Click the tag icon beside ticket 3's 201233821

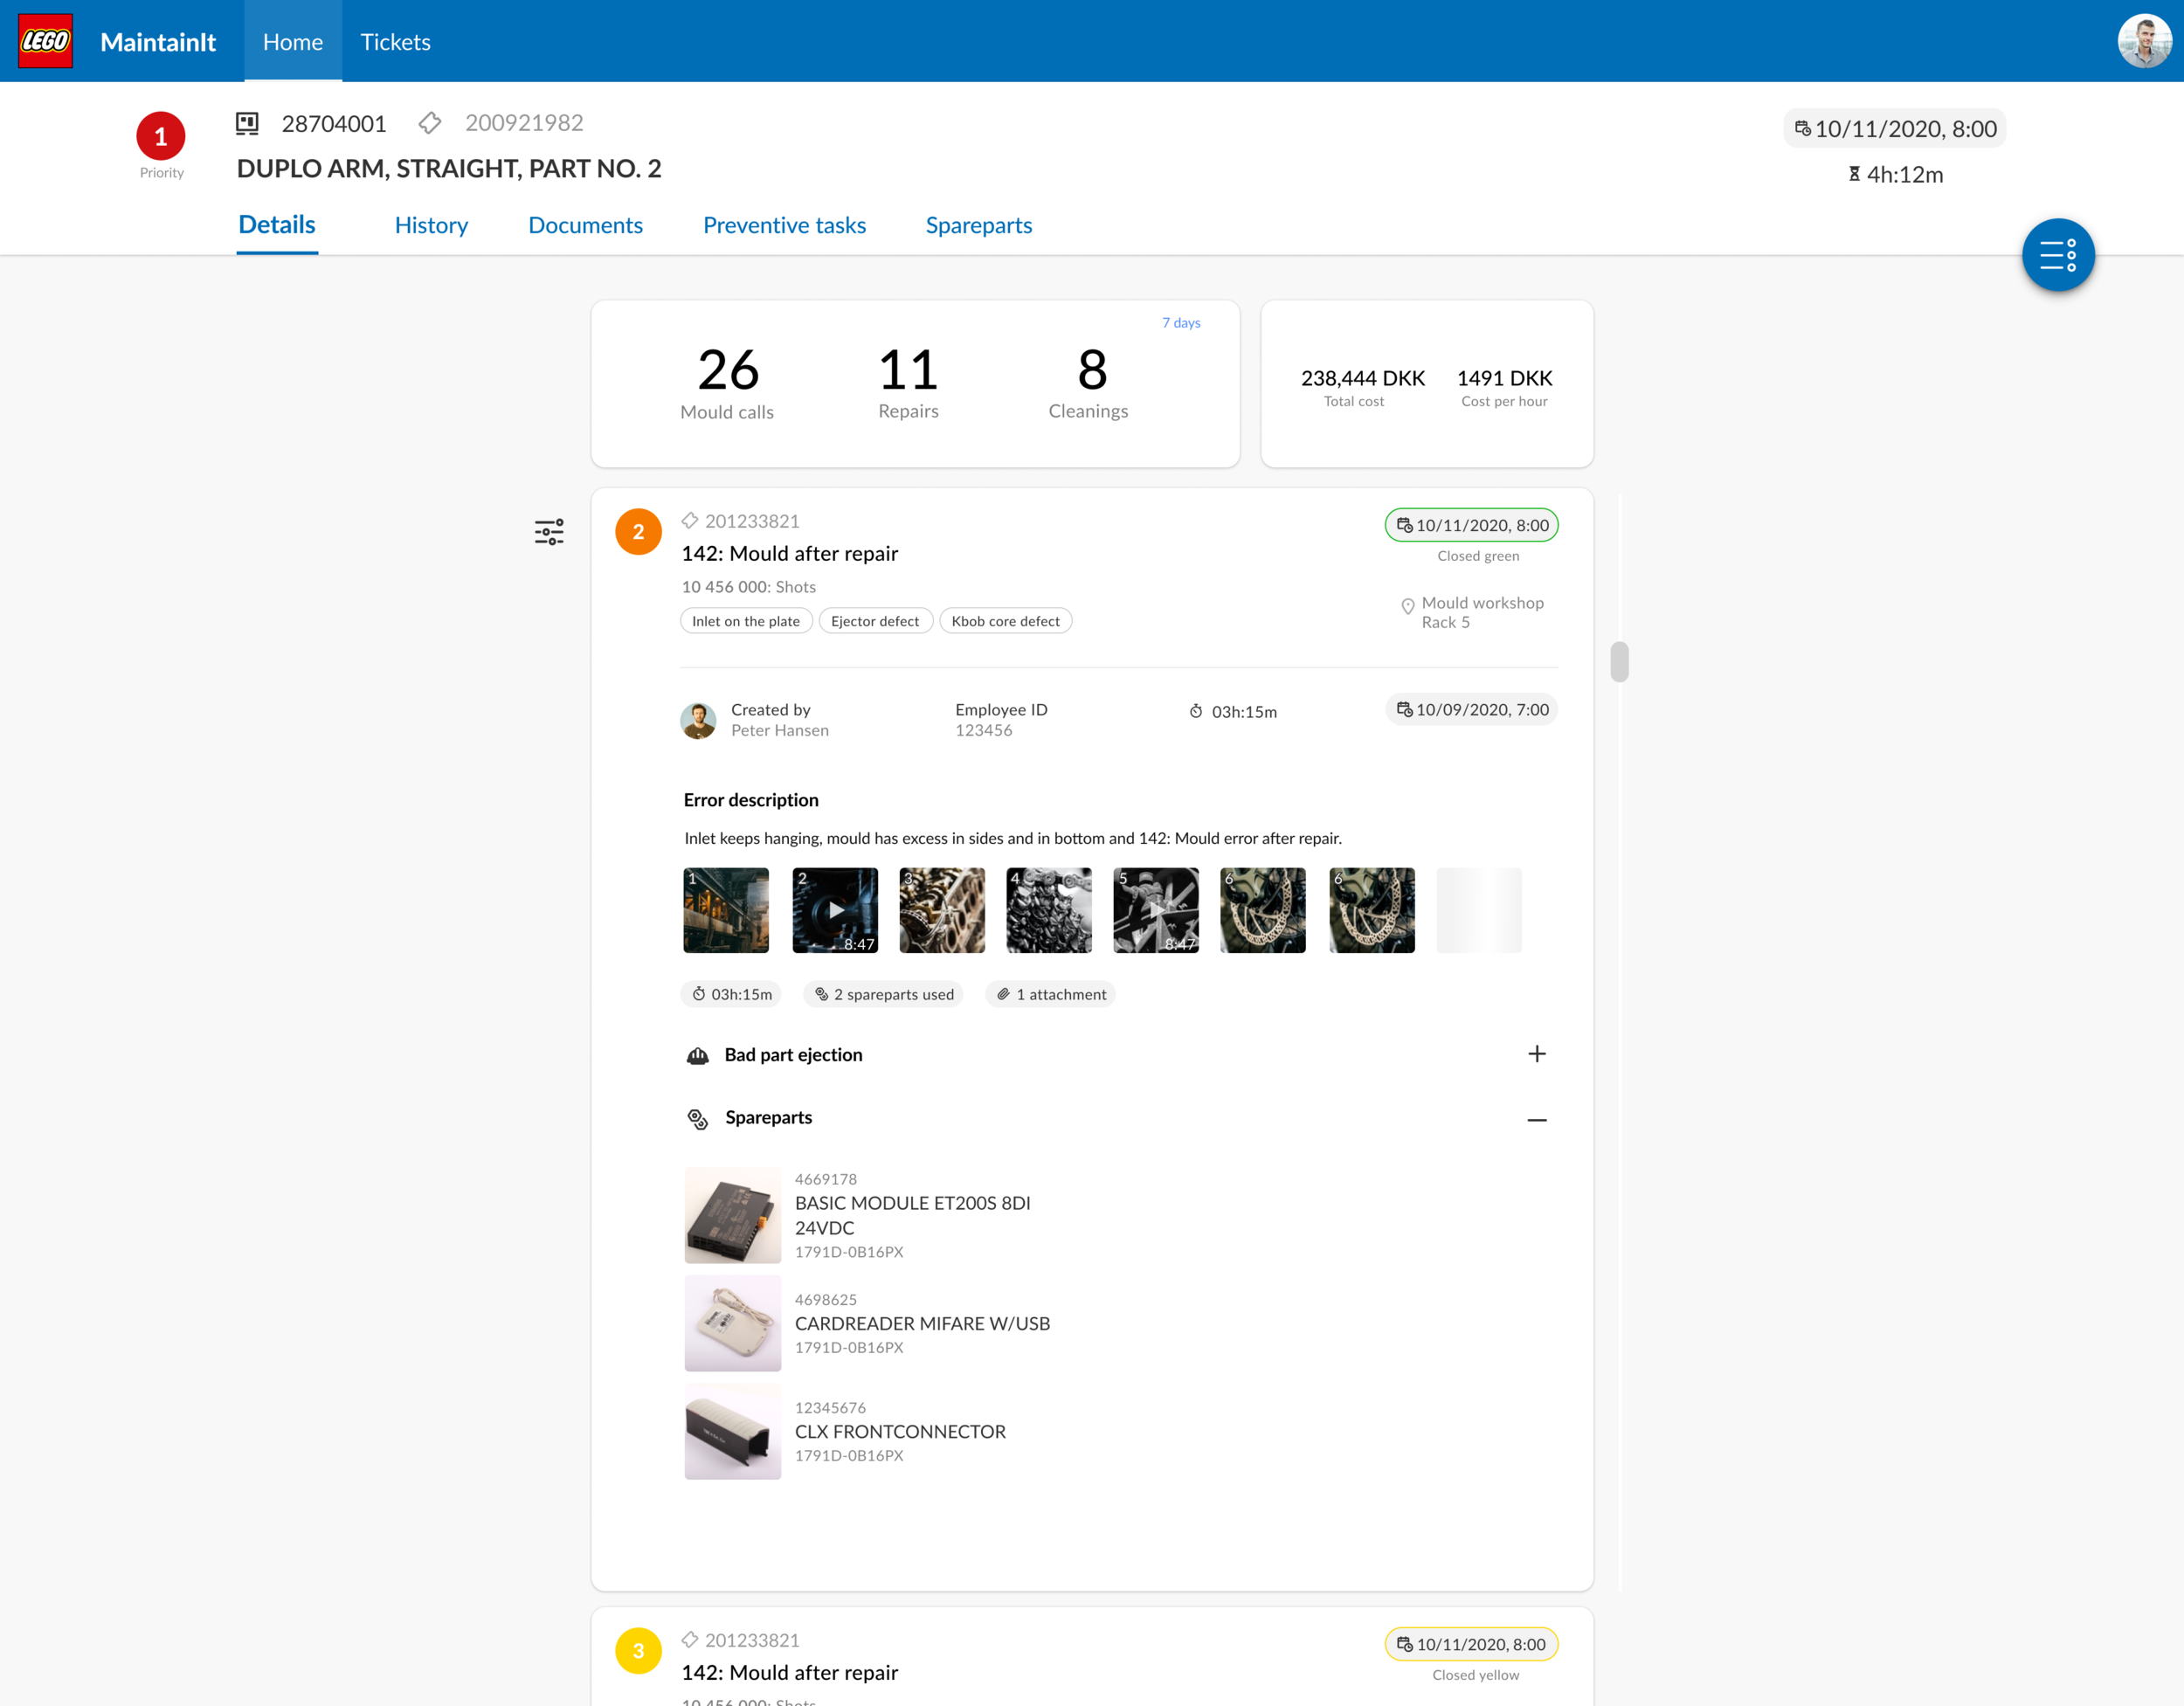pyautogui.click(x=690, y=1639)
